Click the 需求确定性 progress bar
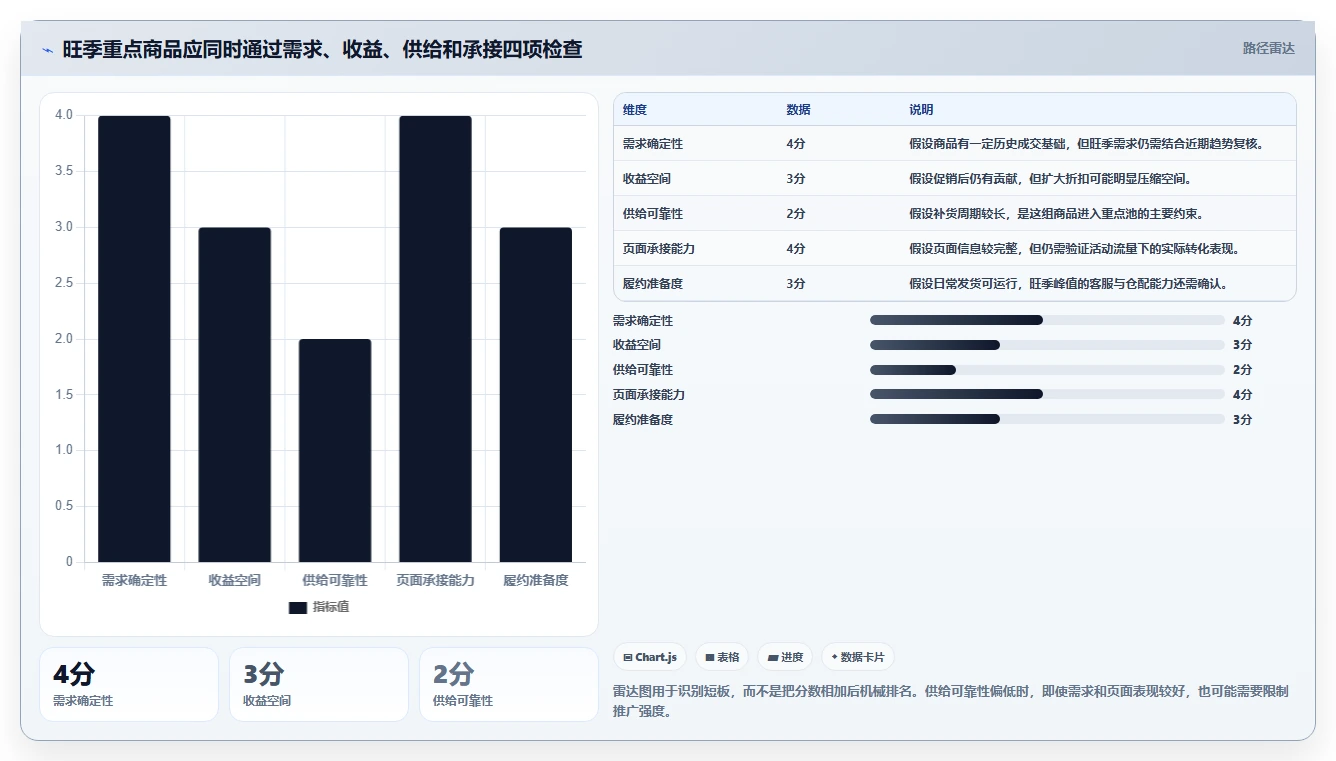 (1047, 320)
